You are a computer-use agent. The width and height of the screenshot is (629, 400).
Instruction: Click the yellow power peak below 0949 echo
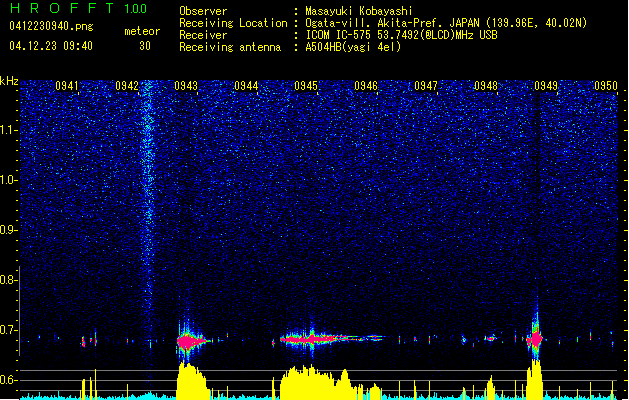(535, 379)
